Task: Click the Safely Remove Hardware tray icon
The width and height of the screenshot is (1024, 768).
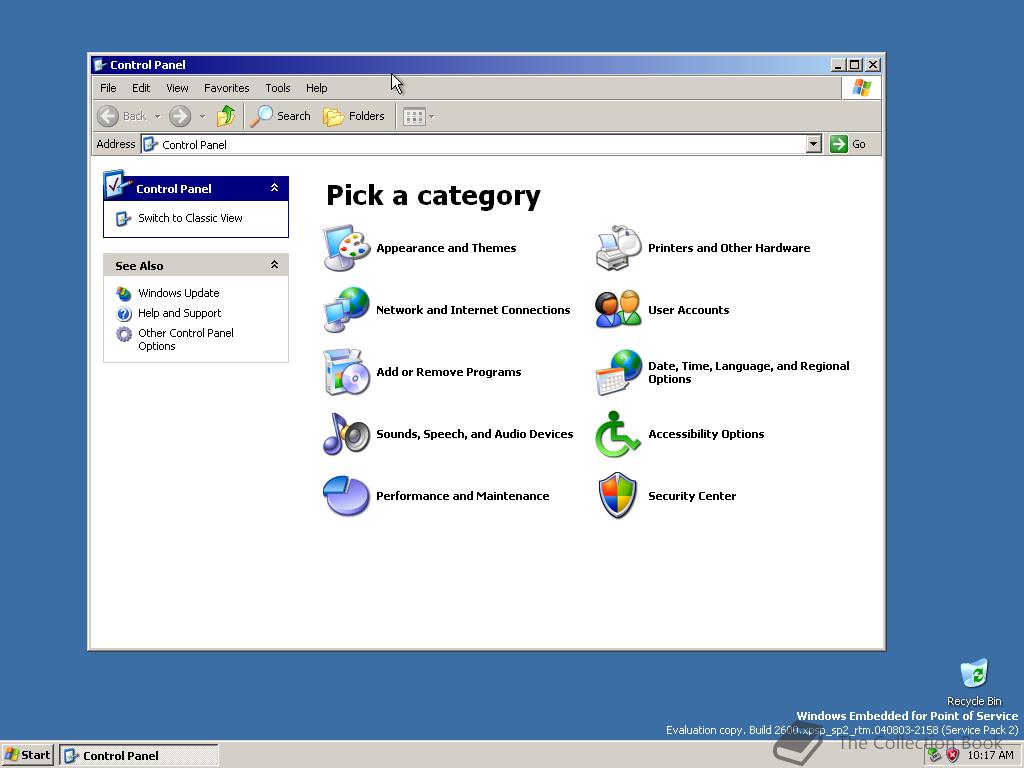Action: (x=935, y=756)
